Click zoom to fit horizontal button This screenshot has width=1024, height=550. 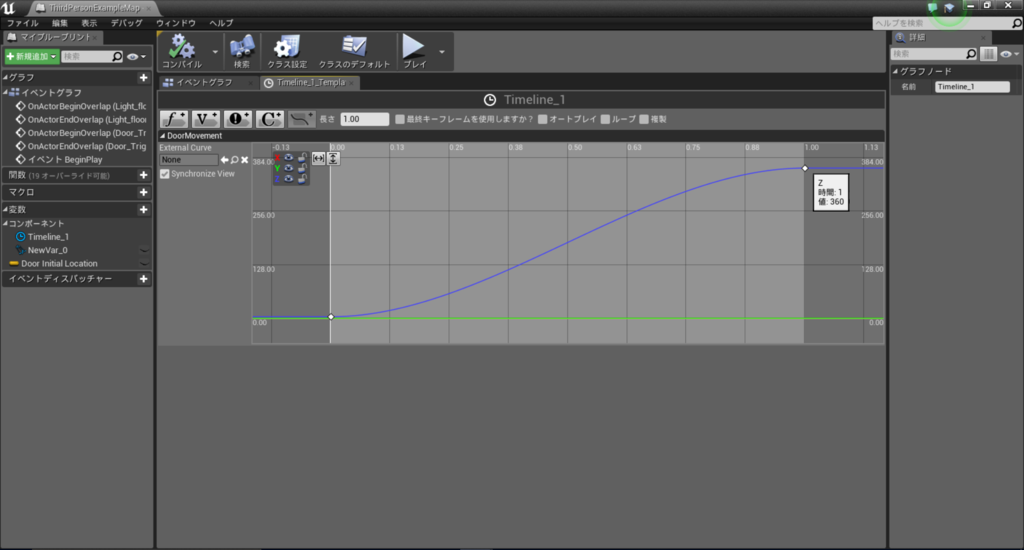coord(318,158)
